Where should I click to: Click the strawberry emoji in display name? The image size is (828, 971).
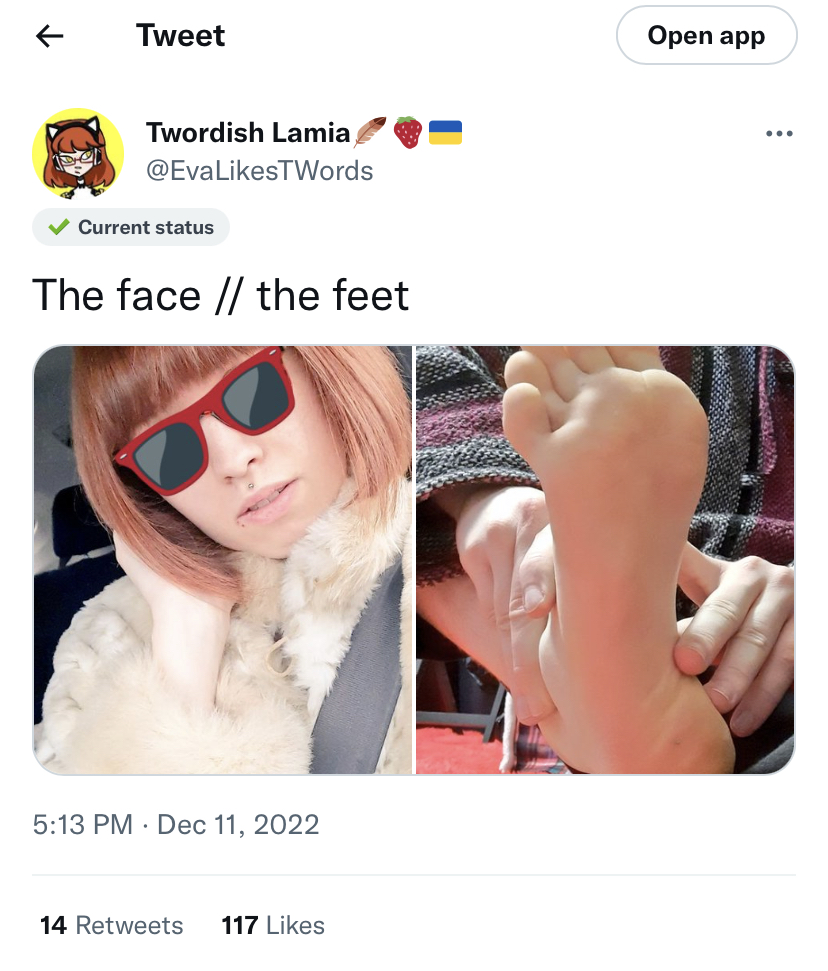tap(407, 132)
